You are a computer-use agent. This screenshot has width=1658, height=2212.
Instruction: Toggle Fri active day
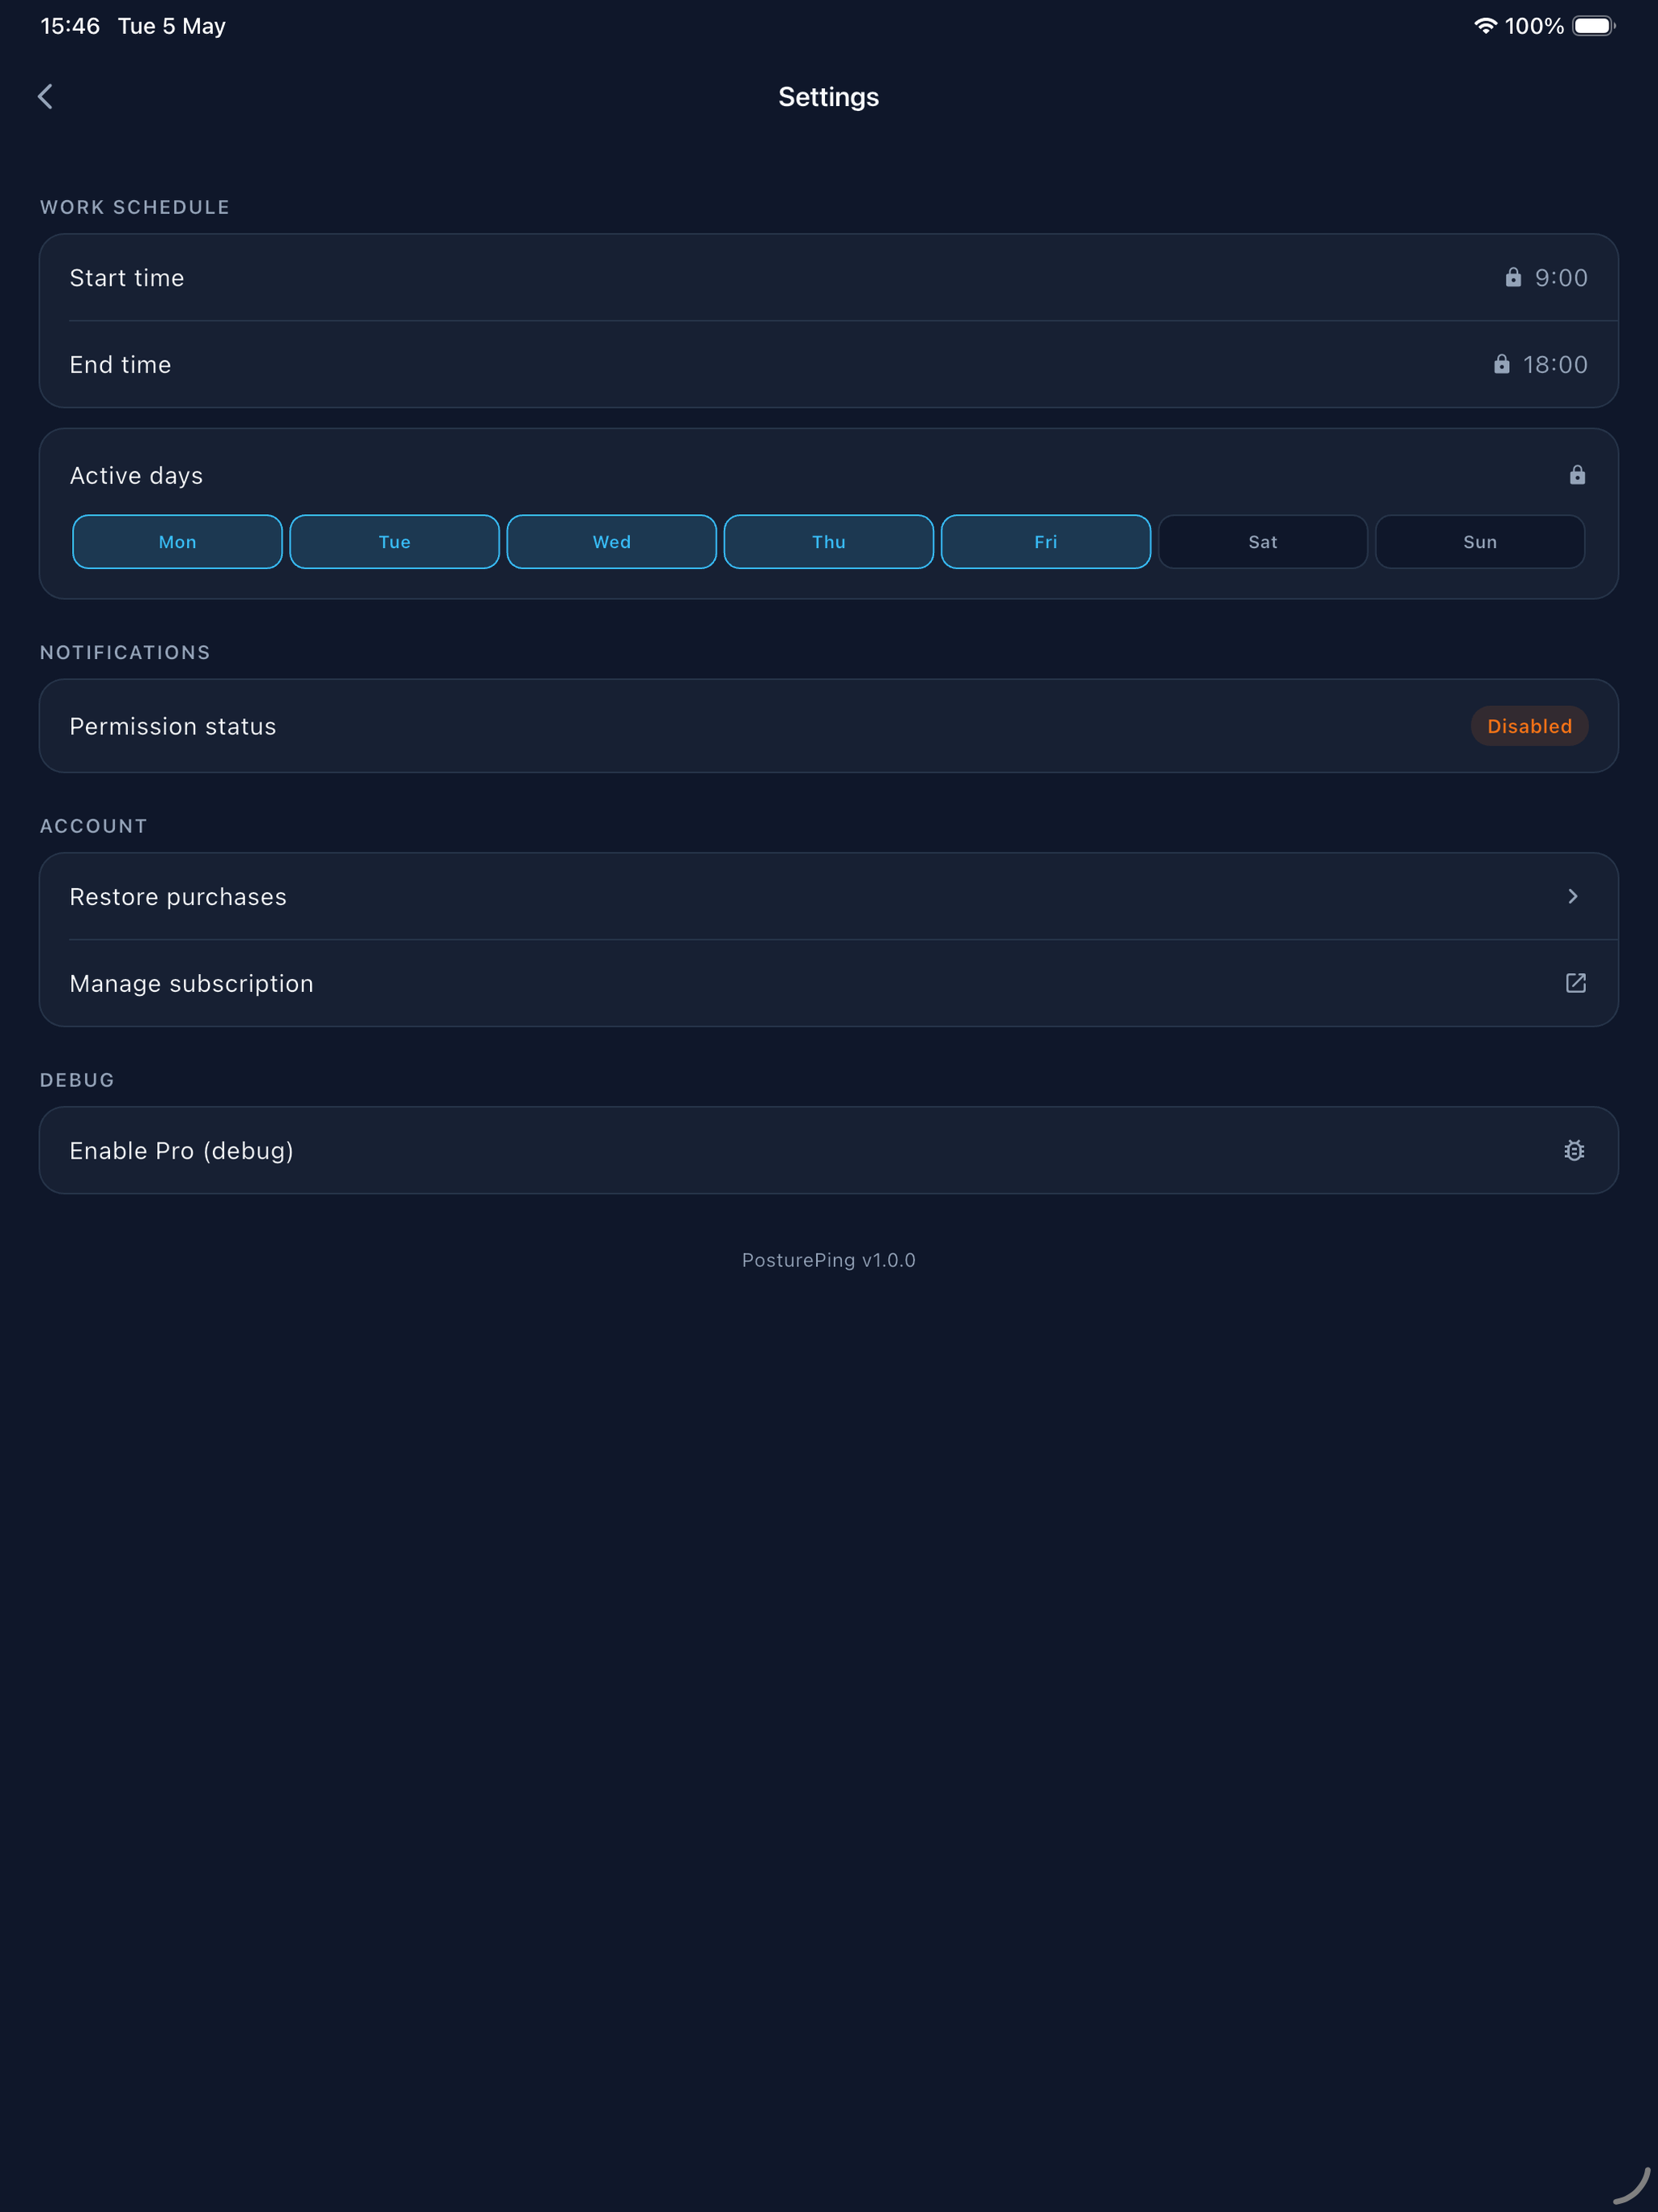point(1045,542)
